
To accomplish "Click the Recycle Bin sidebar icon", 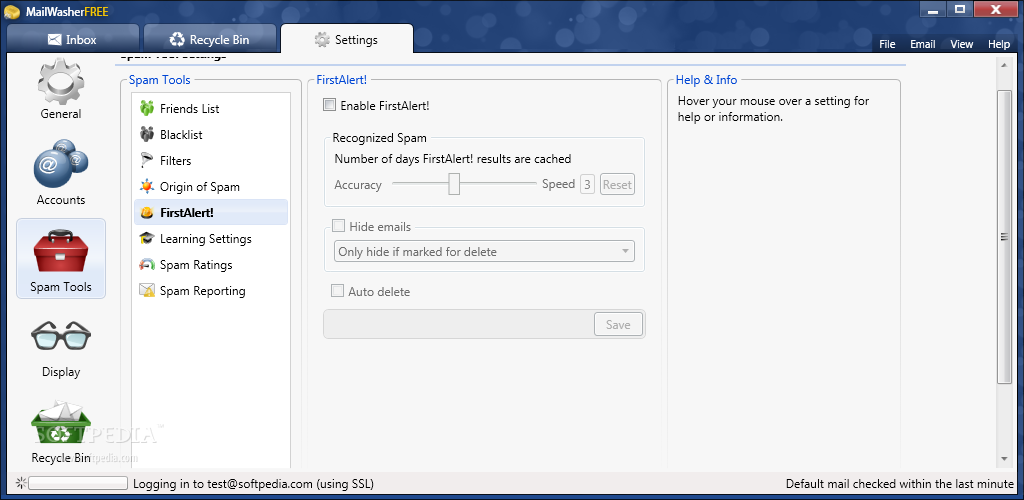I will (60, 428).
